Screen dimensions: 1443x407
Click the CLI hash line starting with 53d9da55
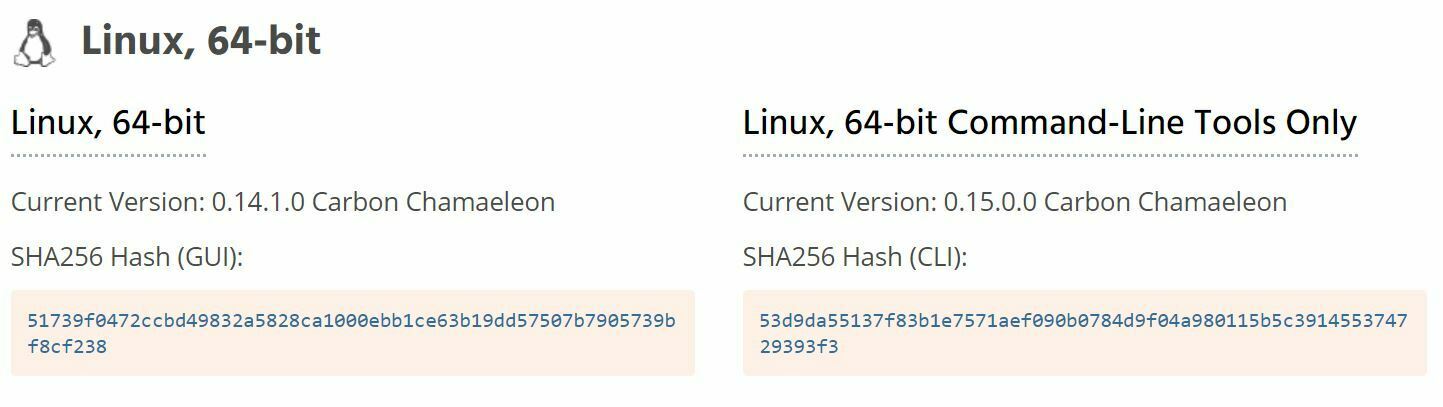pyautogui.click(x=1083, y=321)
